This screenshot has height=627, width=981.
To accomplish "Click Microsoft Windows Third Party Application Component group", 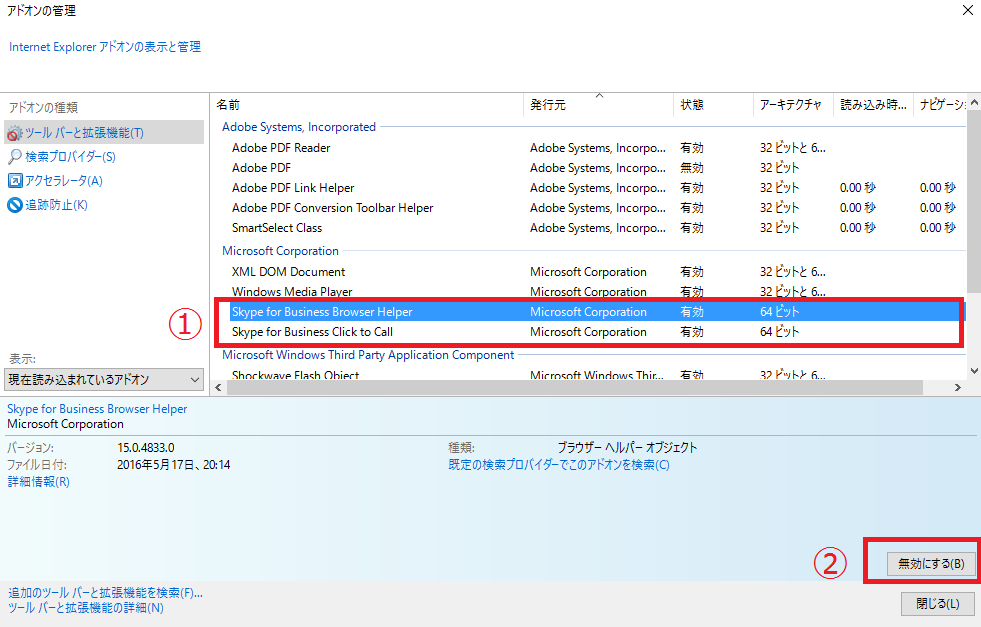I will [368, 355].
